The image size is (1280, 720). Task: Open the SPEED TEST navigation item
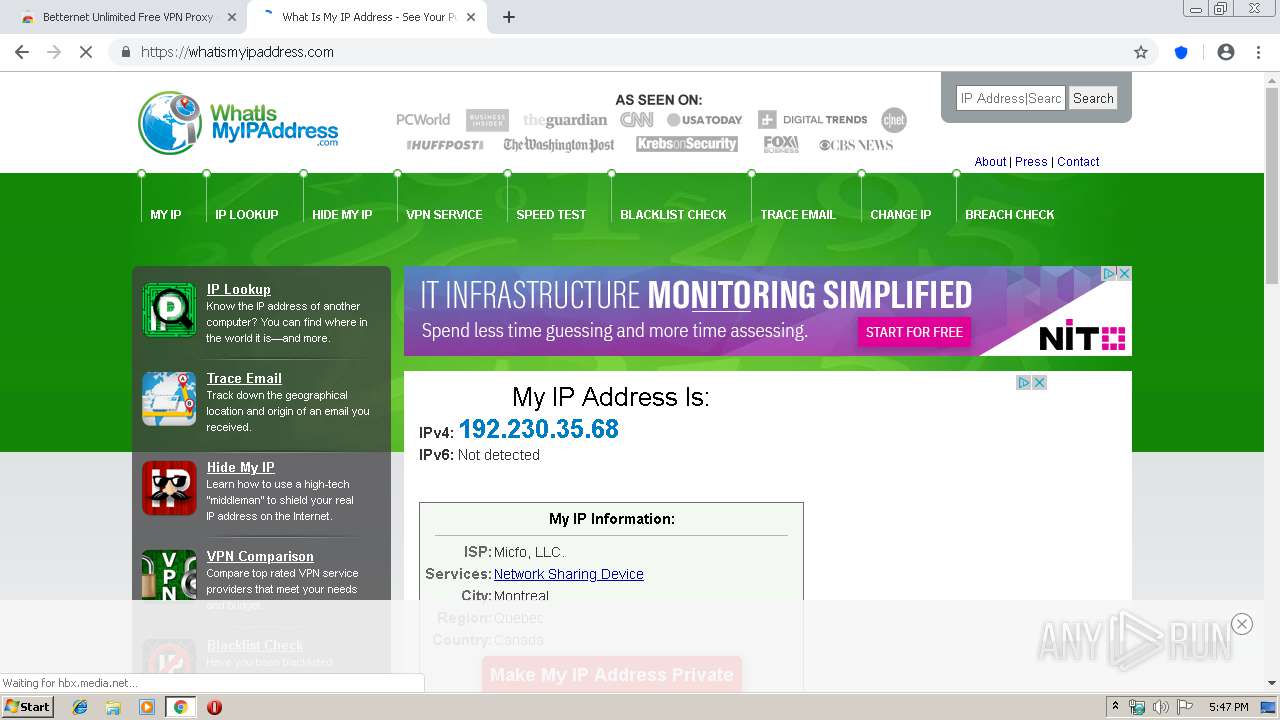(551, 215)
